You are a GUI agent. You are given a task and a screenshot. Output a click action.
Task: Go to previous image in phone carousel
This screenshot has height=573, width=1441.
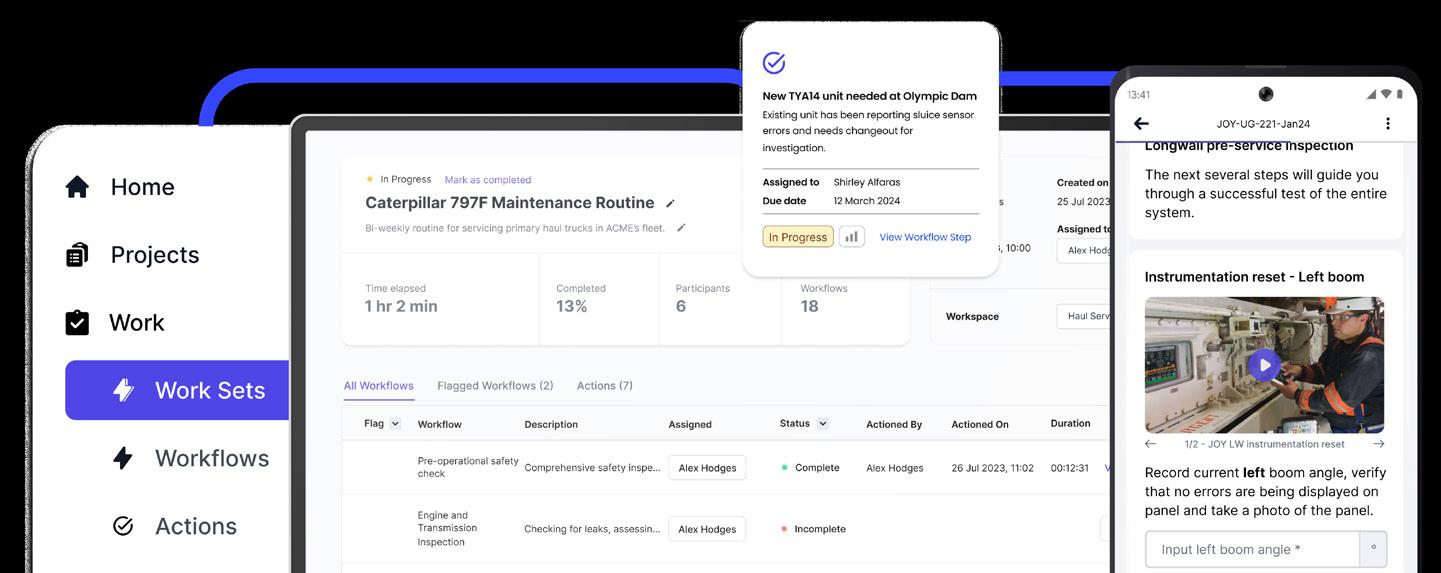[x=1151, y=444]
